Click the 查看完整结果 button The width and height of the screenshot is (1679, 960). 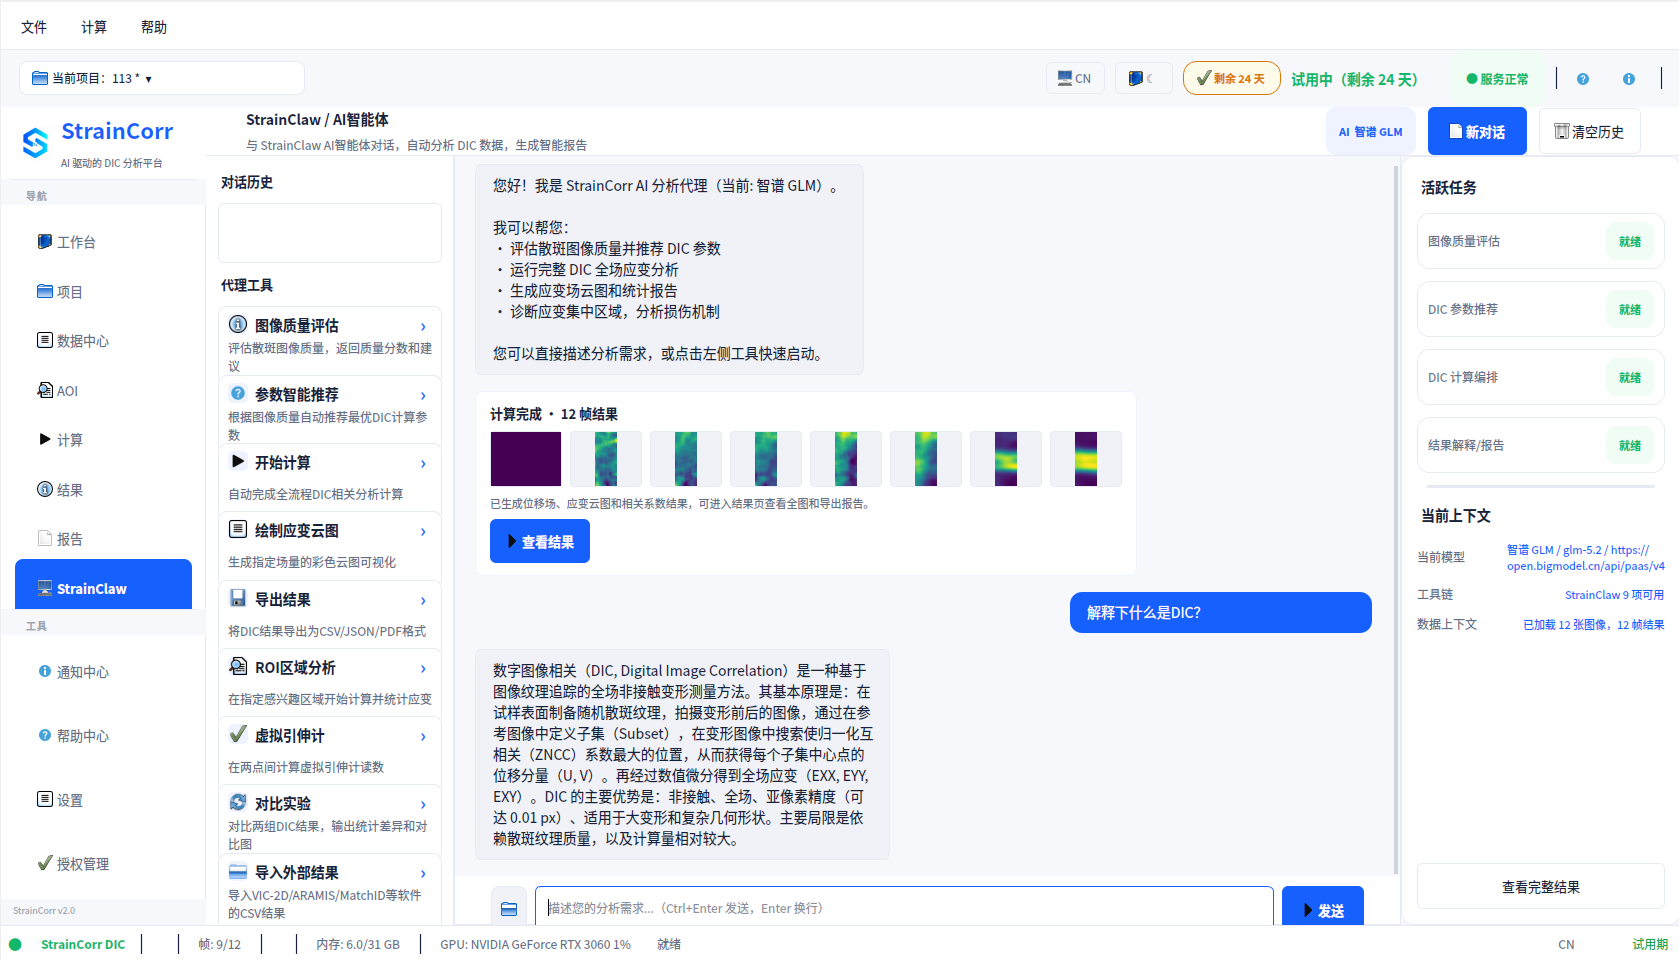point(1540,886)
